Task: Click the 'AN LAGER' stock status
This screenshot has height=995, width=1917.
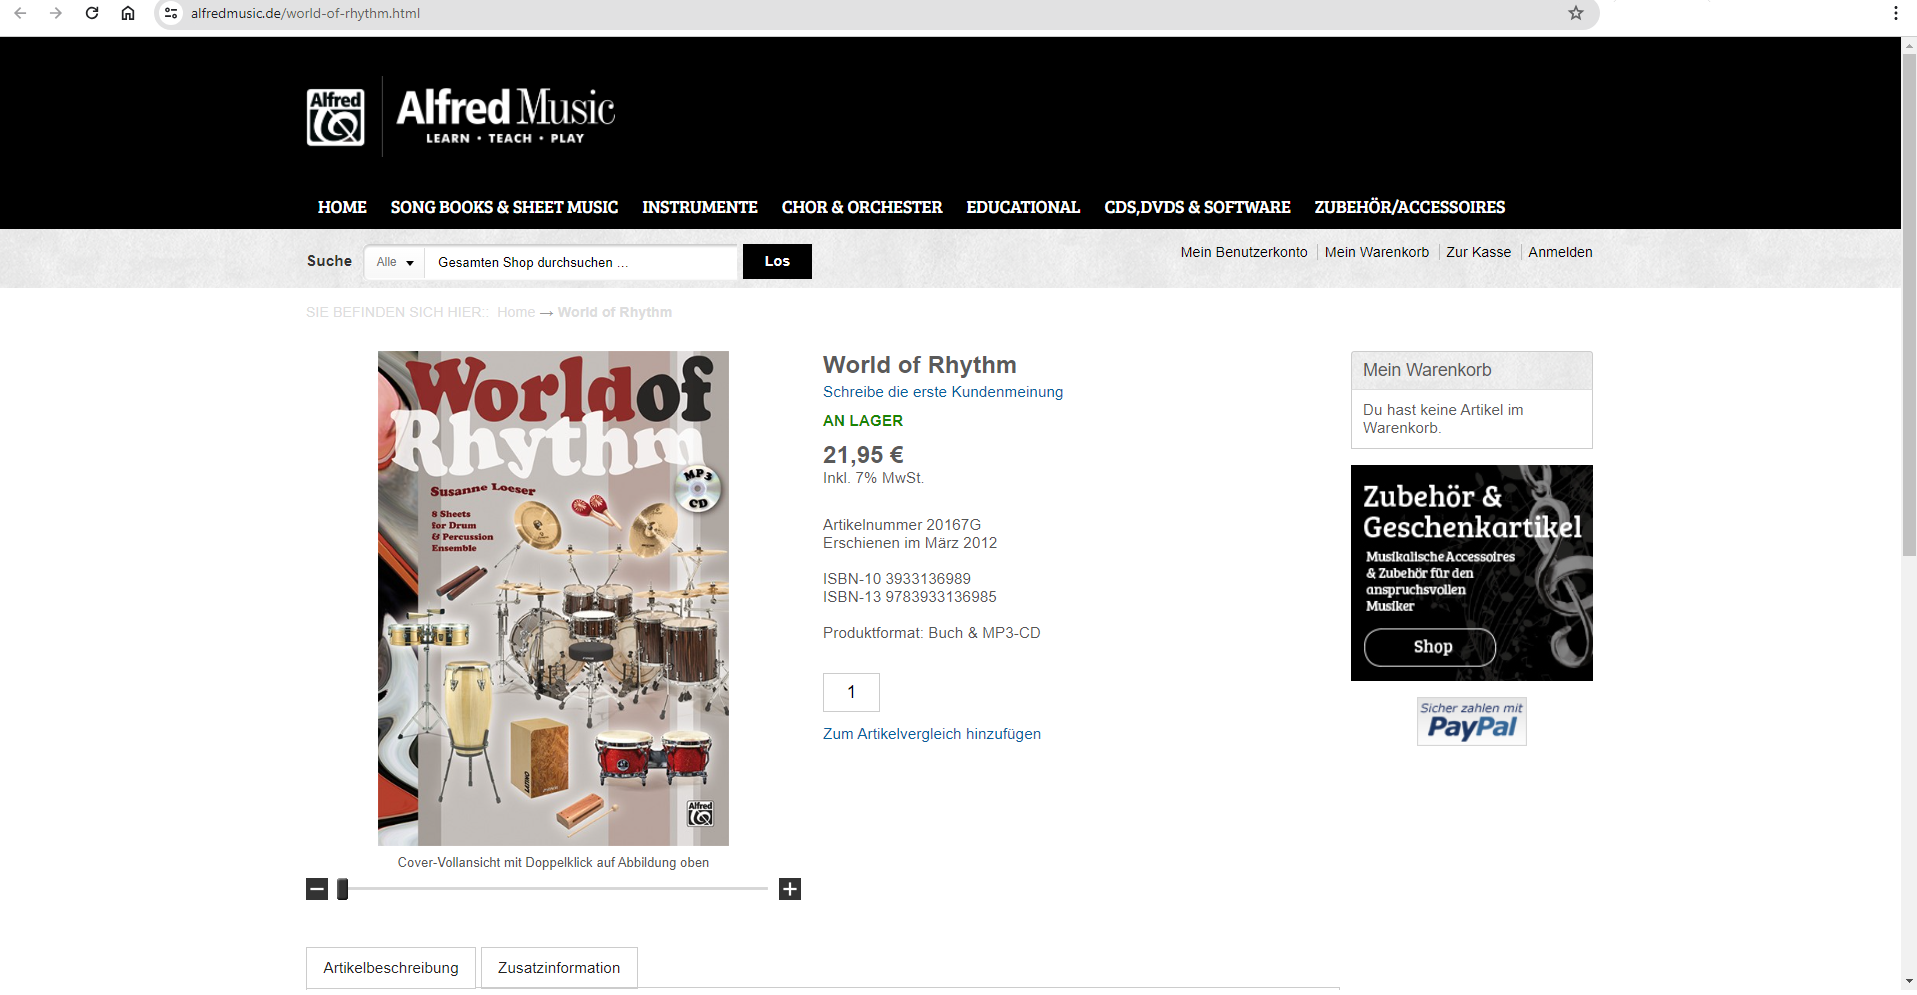Action: tap(863, 421)
